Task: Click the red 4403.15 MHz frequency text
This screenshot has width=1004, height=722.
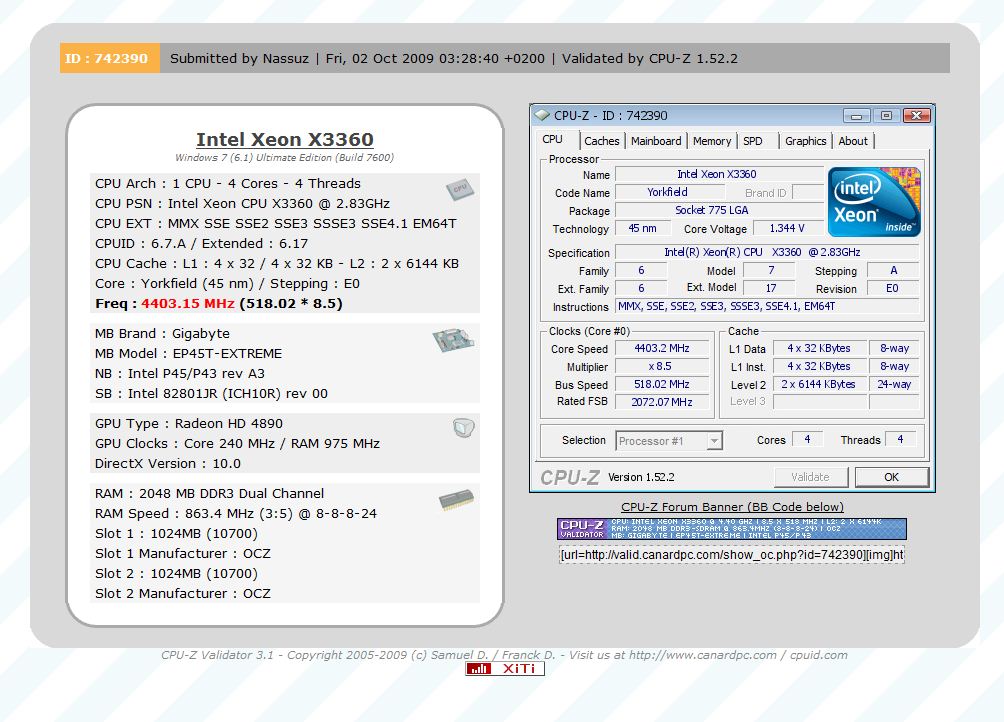Action: click(188, 303)
